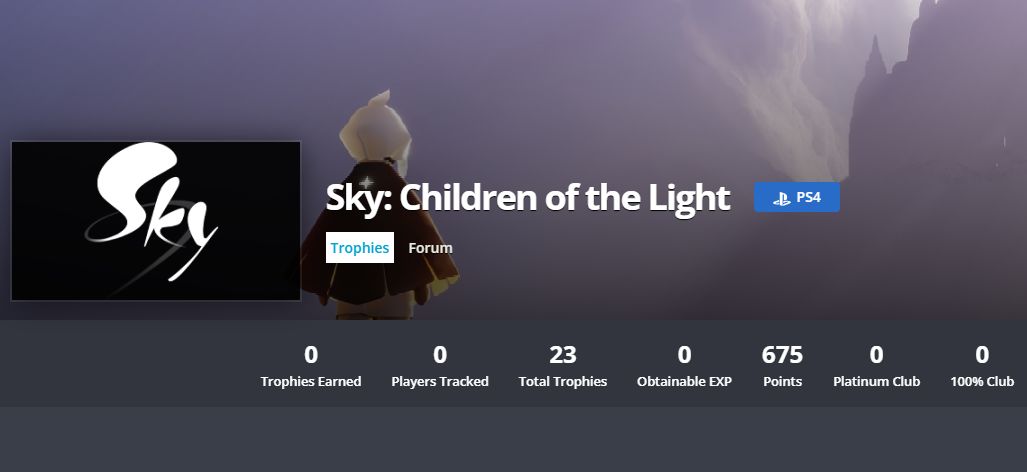Click the Points label
This screenshot has height=472, width=1027.
tap(782, 381)
